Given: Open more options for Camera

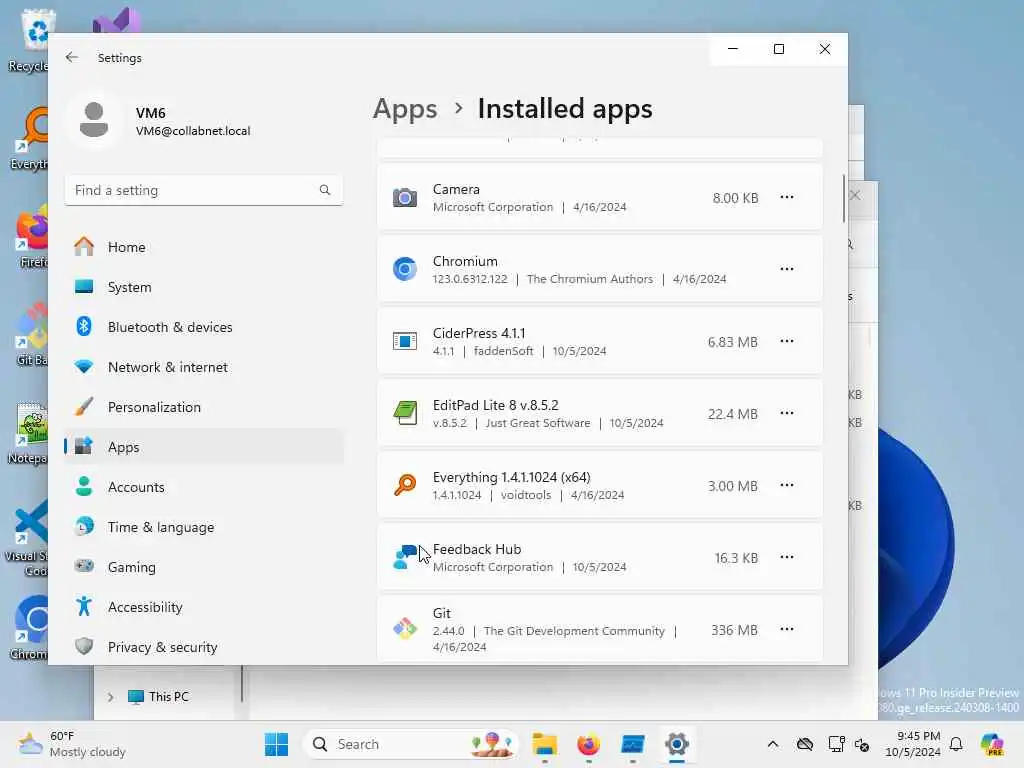Looking at the screenshot, I should pos(787,197).
